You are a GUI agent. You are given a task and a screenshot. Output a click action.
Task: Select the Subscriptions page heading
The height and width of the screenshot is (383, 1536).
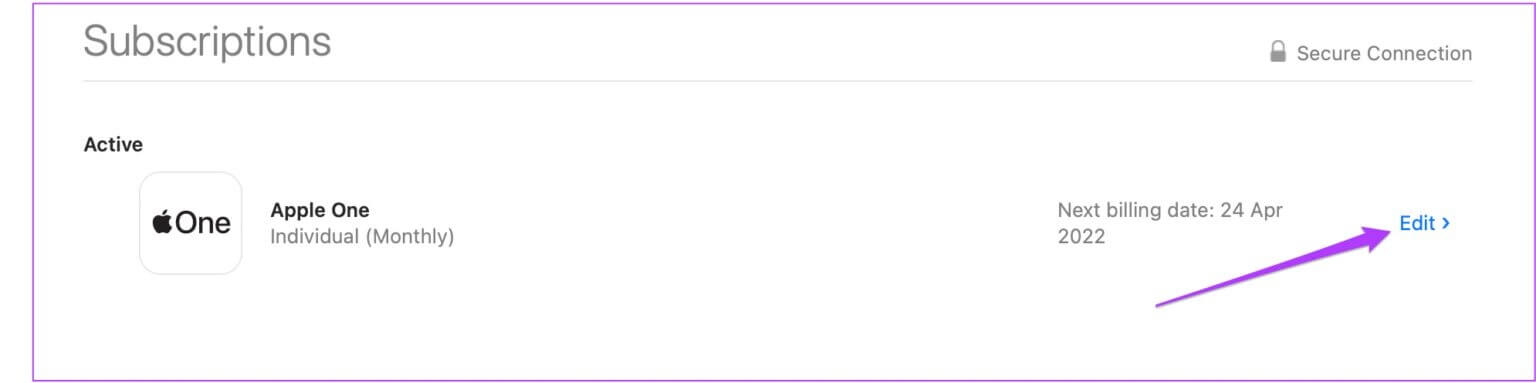(207, 41)
